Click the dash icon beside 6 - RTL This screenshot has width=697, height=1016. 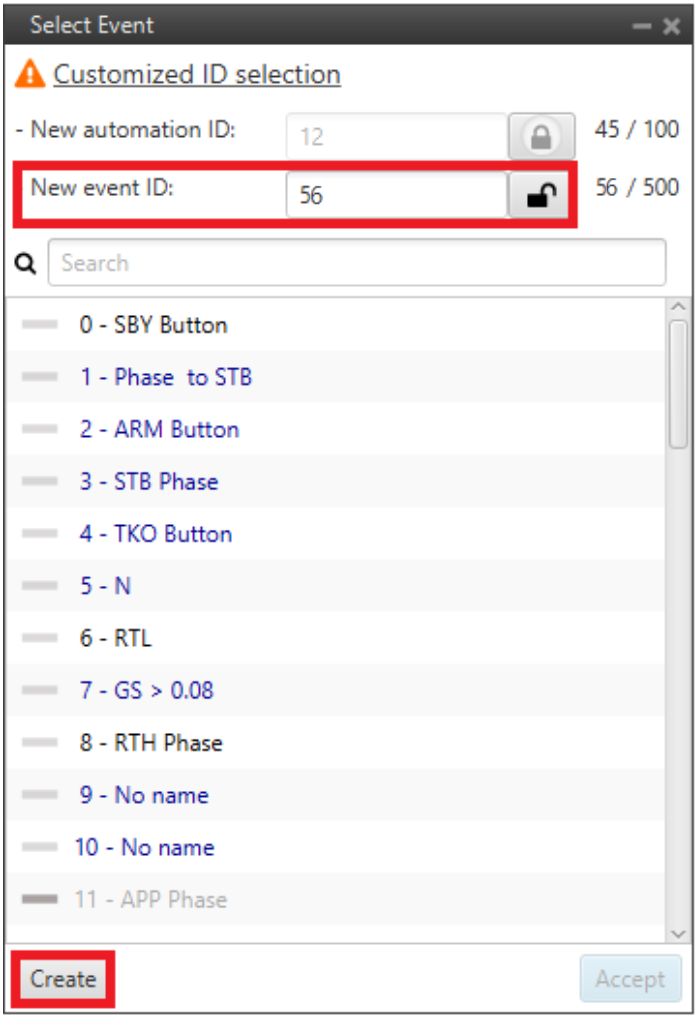point(40,638)
